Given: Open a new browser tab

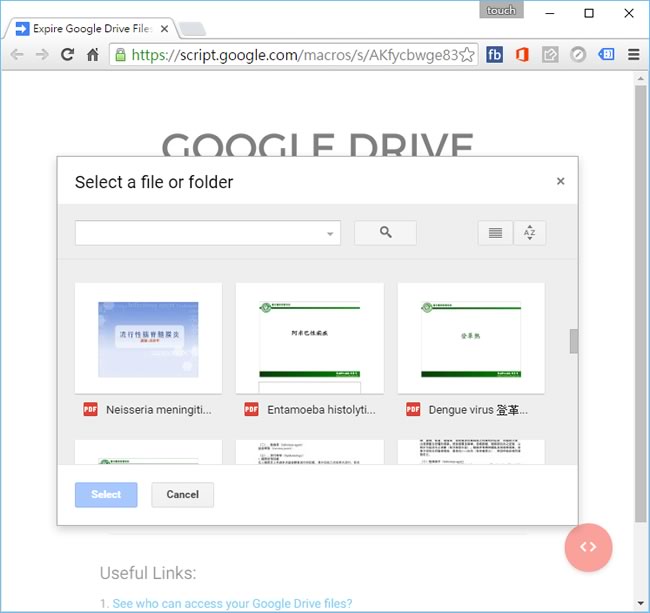Looking at the screenshot, I should [x=192, y=29].
